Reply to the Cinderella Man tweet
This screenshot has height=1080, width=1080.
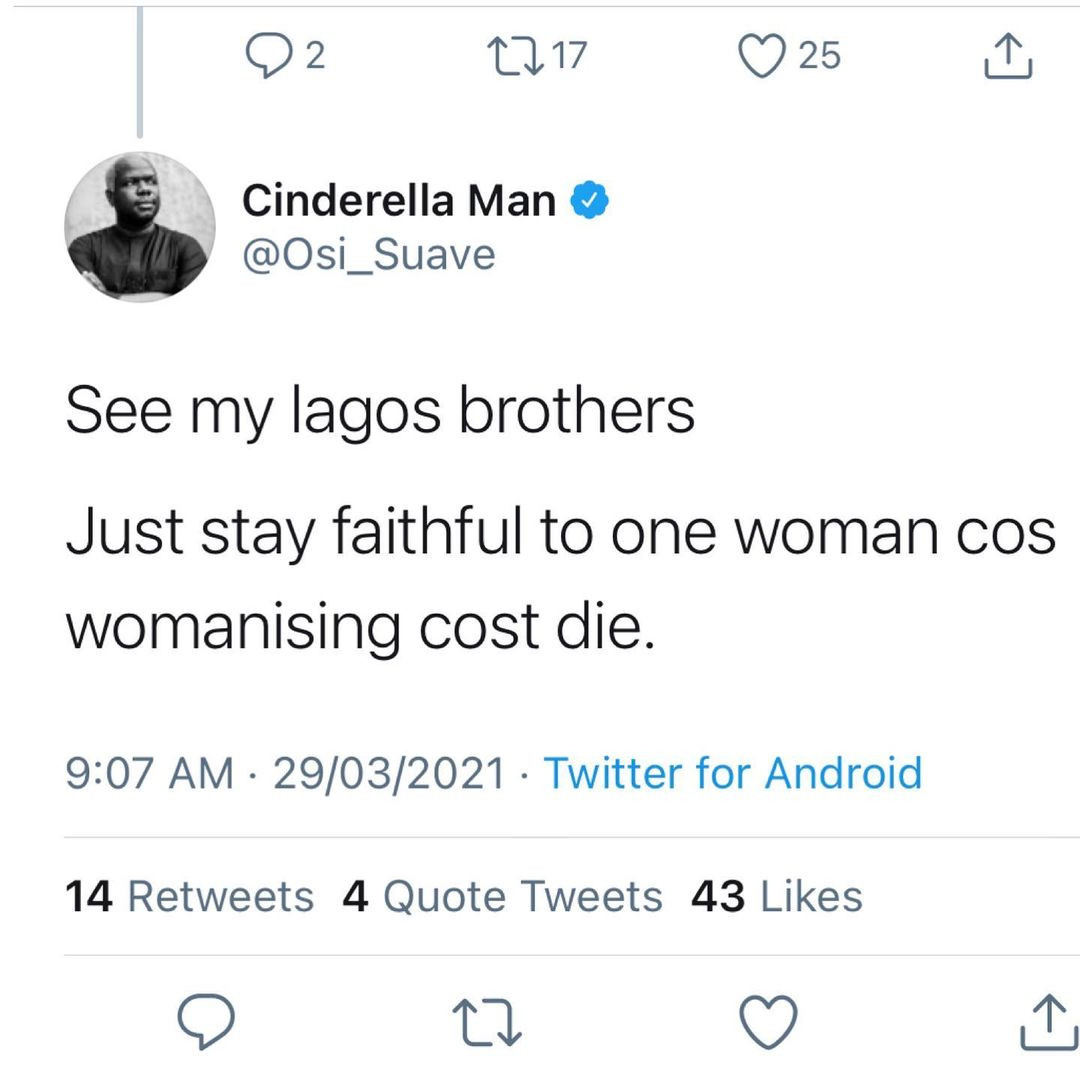click(206, 1021)
